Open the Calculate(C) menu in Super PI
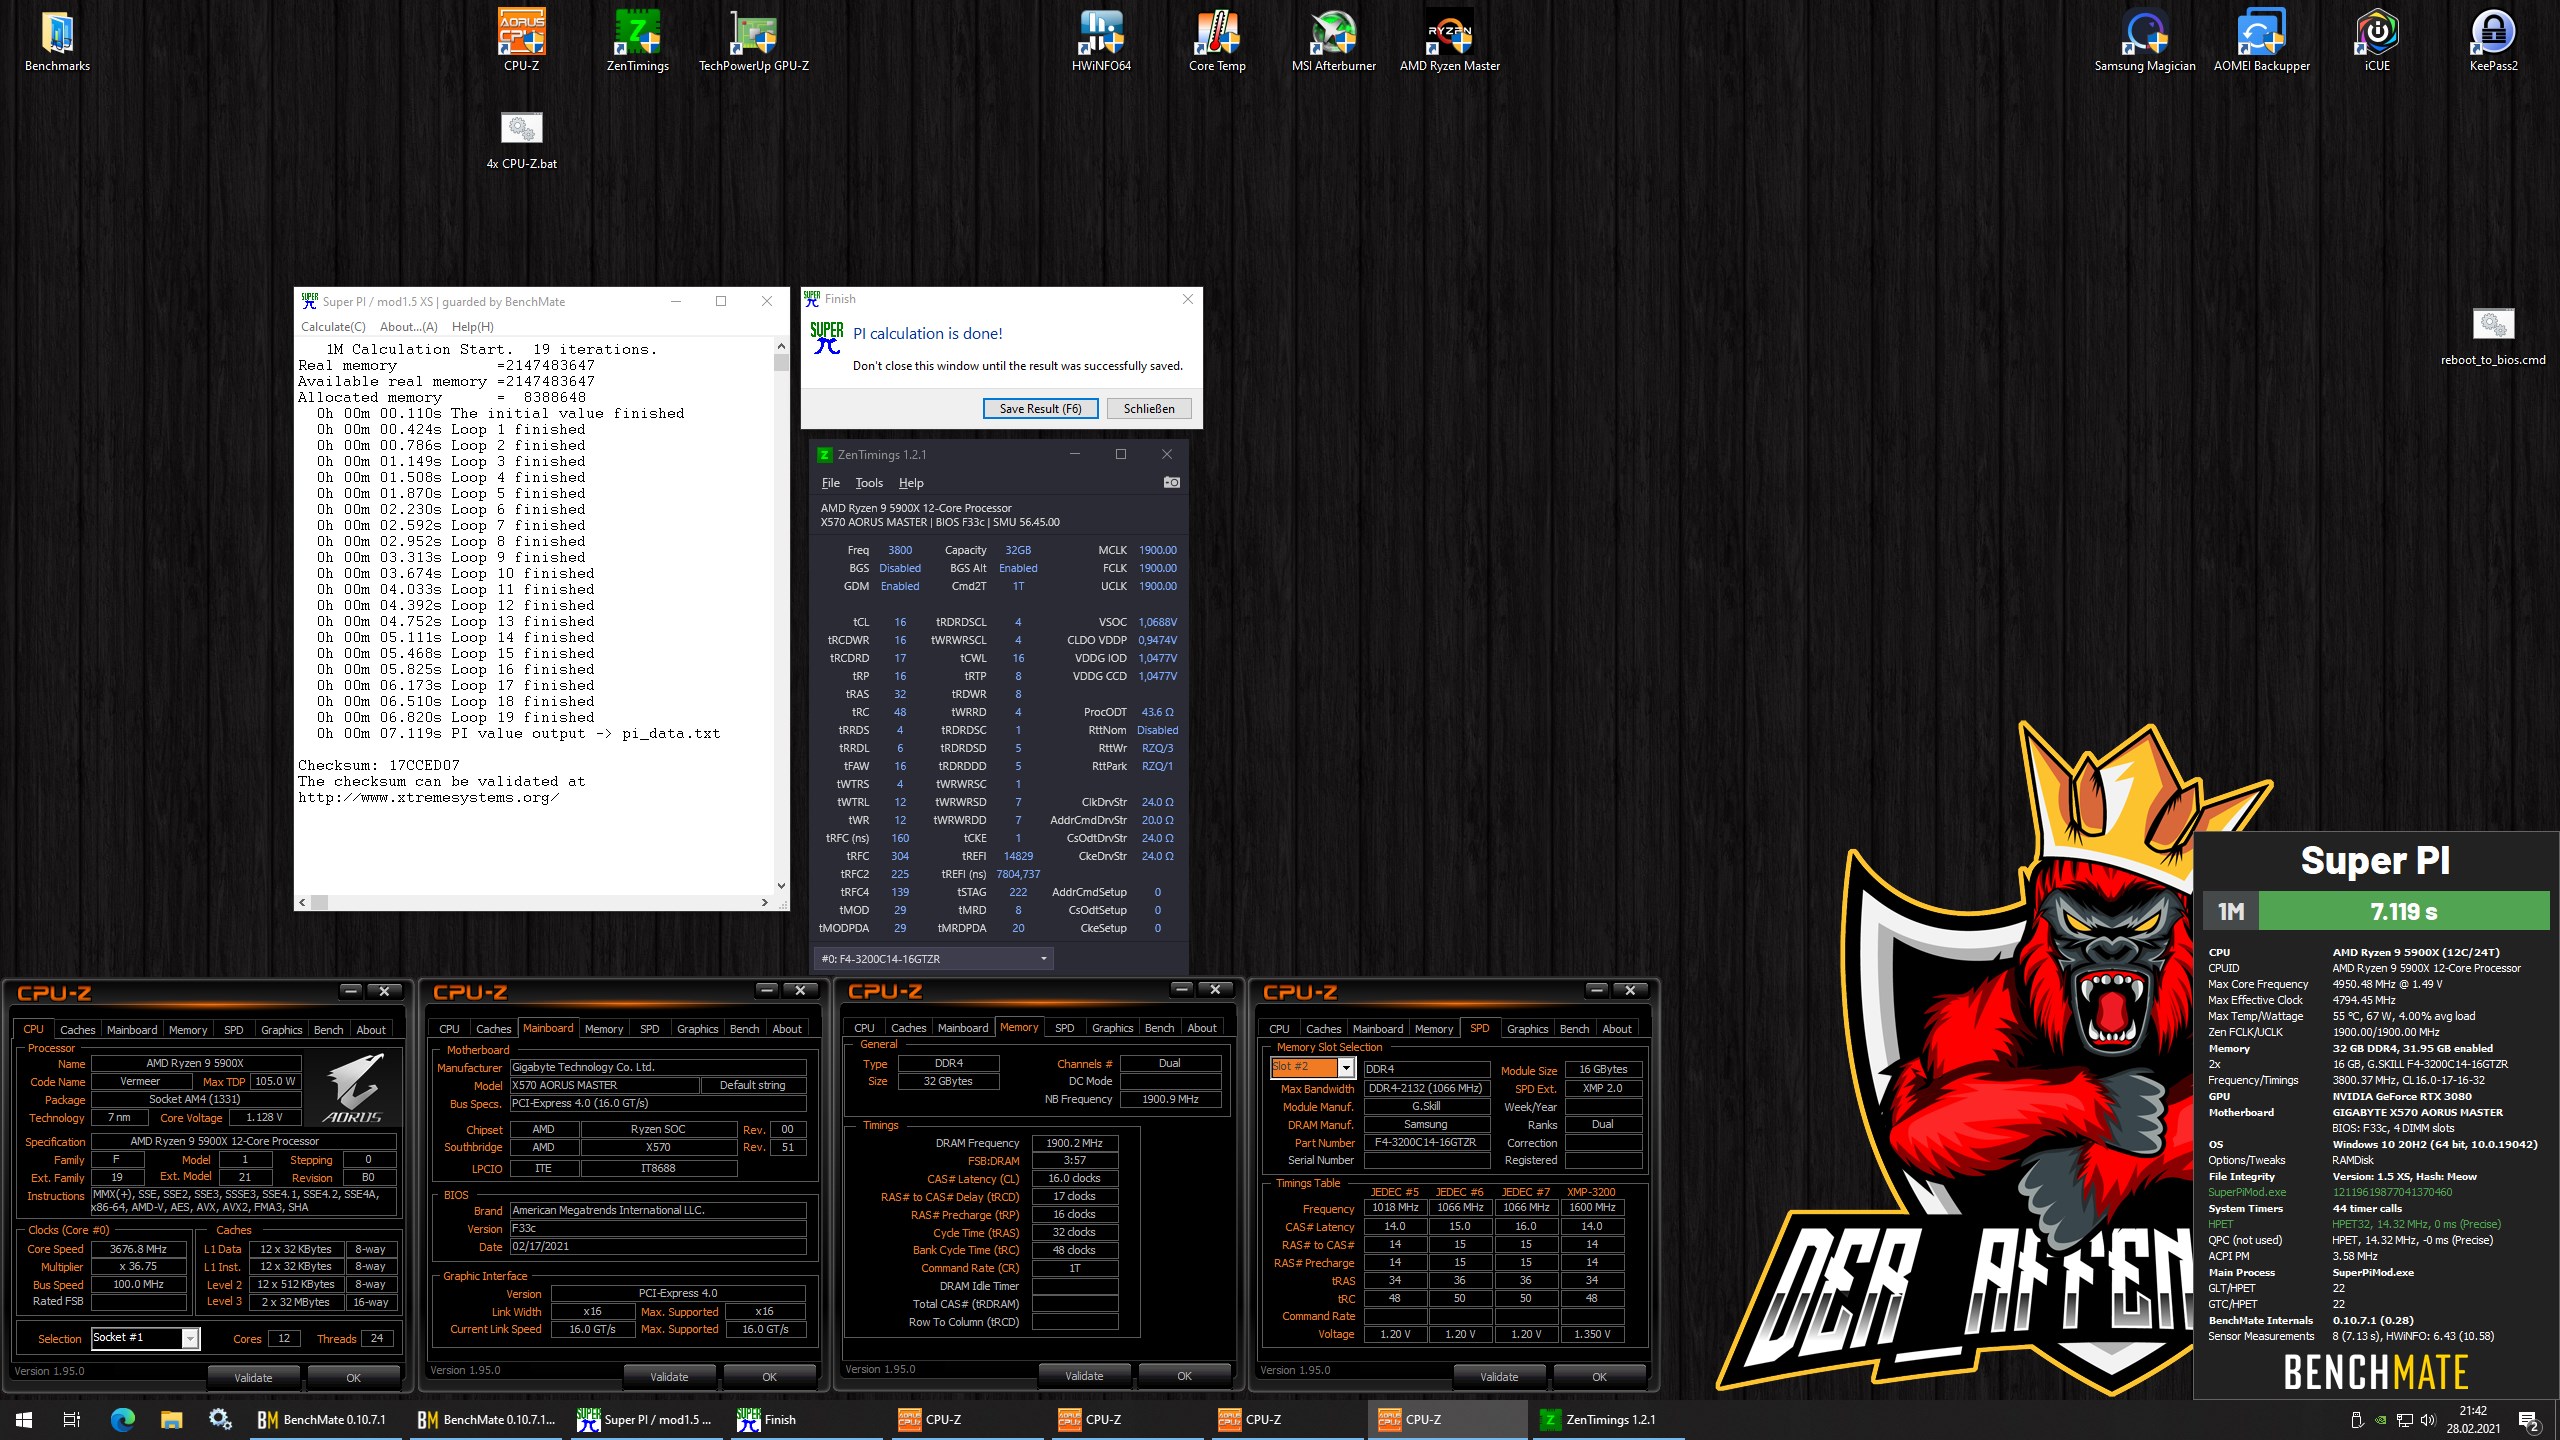This screenshot has height=1440, width=2560. coord(333,327)
